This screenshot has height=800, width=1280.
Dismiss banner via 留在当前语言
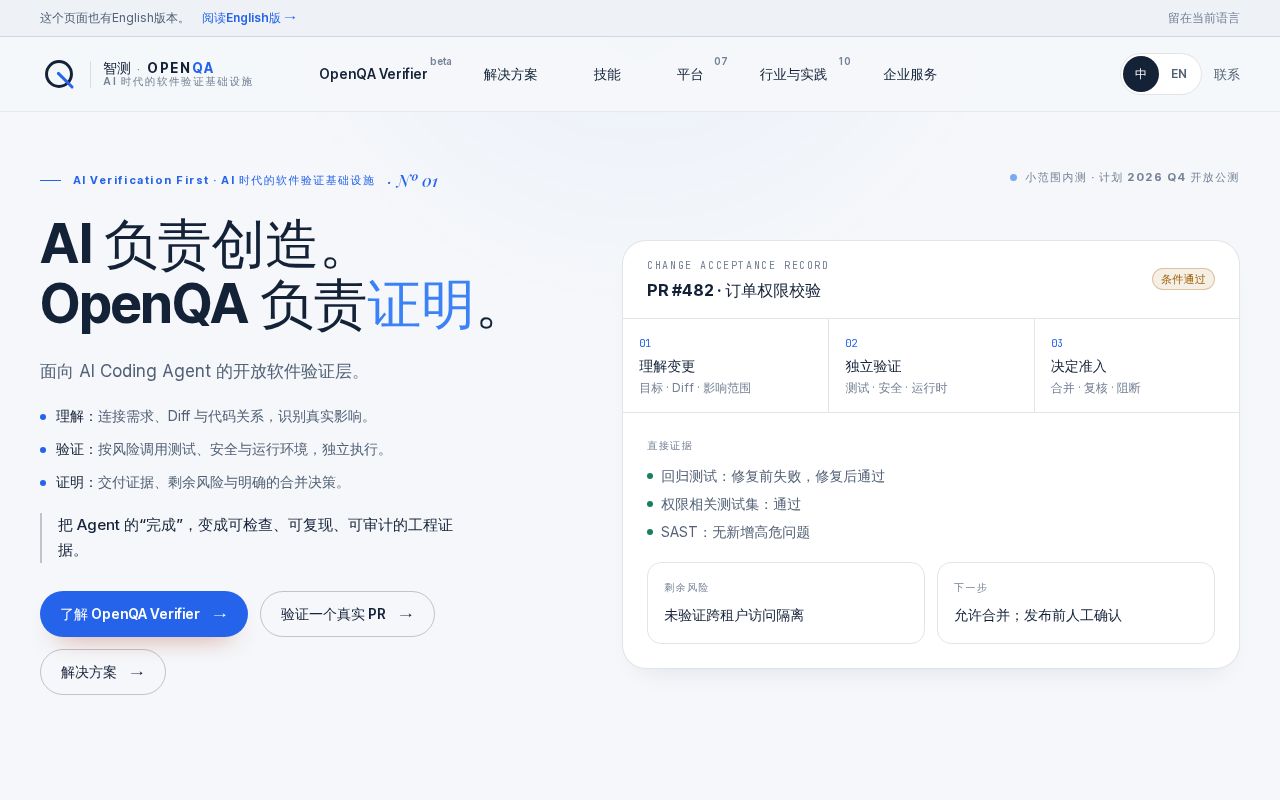pyautogui.click(x=1204, y=18)
